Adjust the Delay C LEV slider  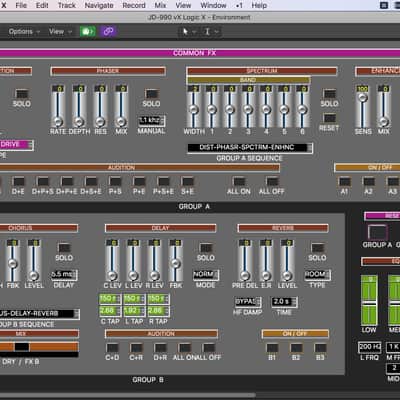tap(112, 260)
